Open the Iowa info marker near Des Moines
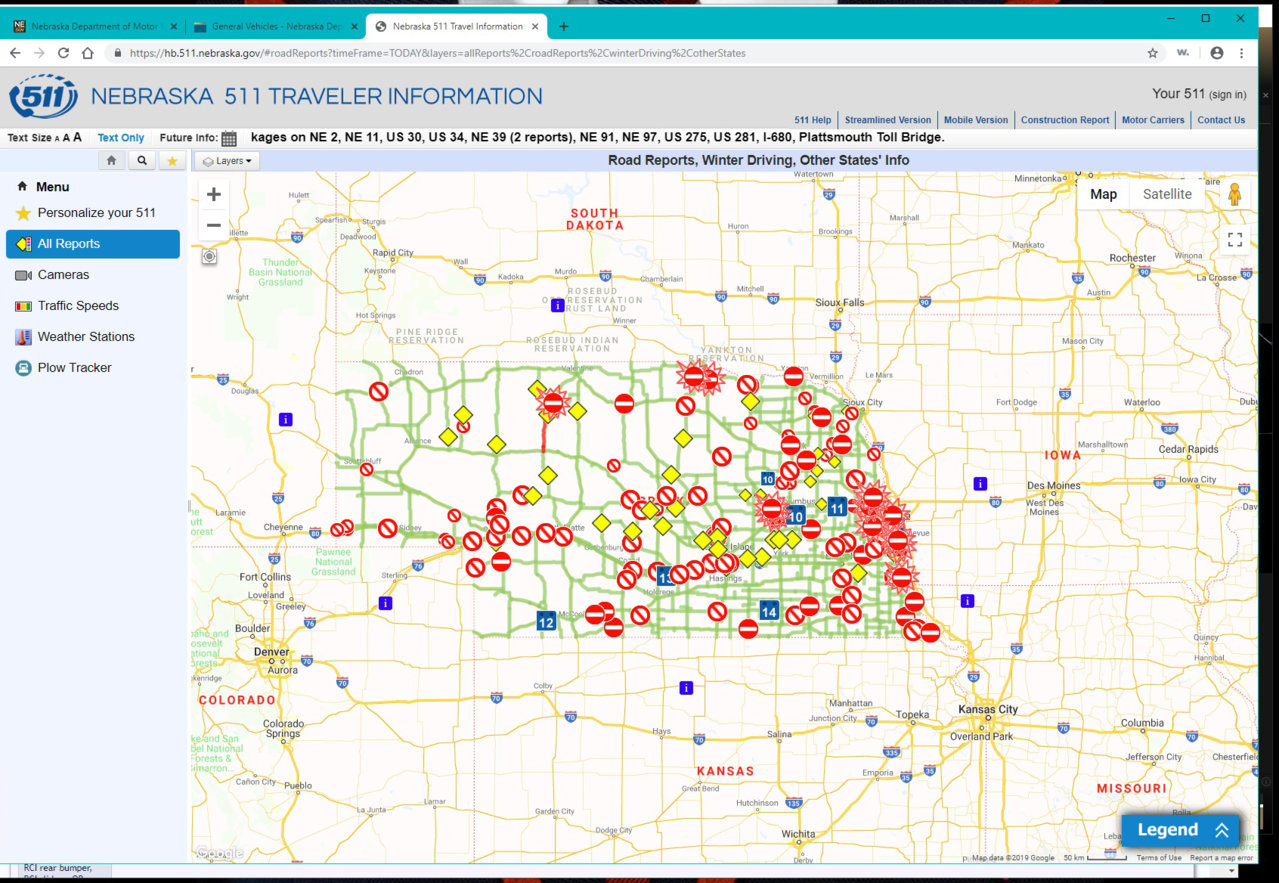This screenshot has height=883, width=1279. point(980,484)
